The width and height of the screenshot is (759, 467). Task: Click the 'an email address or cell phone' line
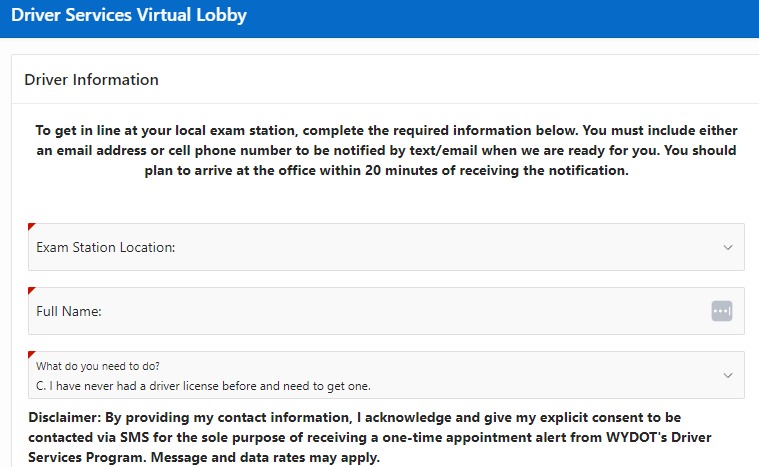click(386, 150)
